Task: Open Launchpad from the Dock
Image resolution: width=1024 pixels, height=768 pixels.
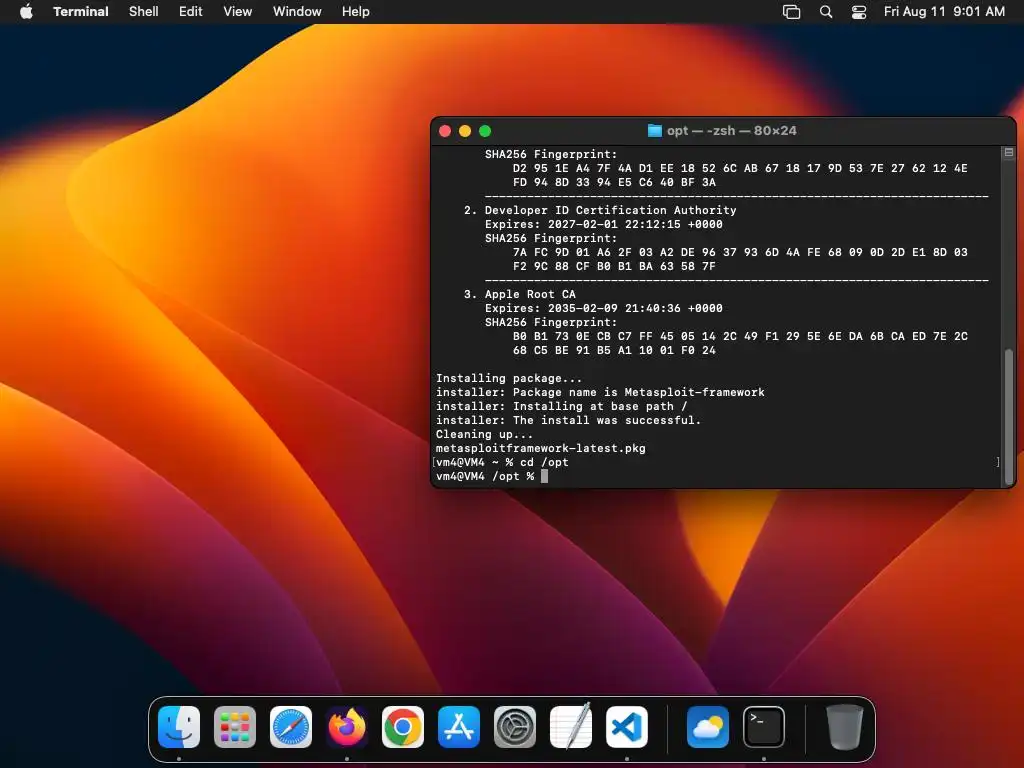Action: tap(234, 726)
